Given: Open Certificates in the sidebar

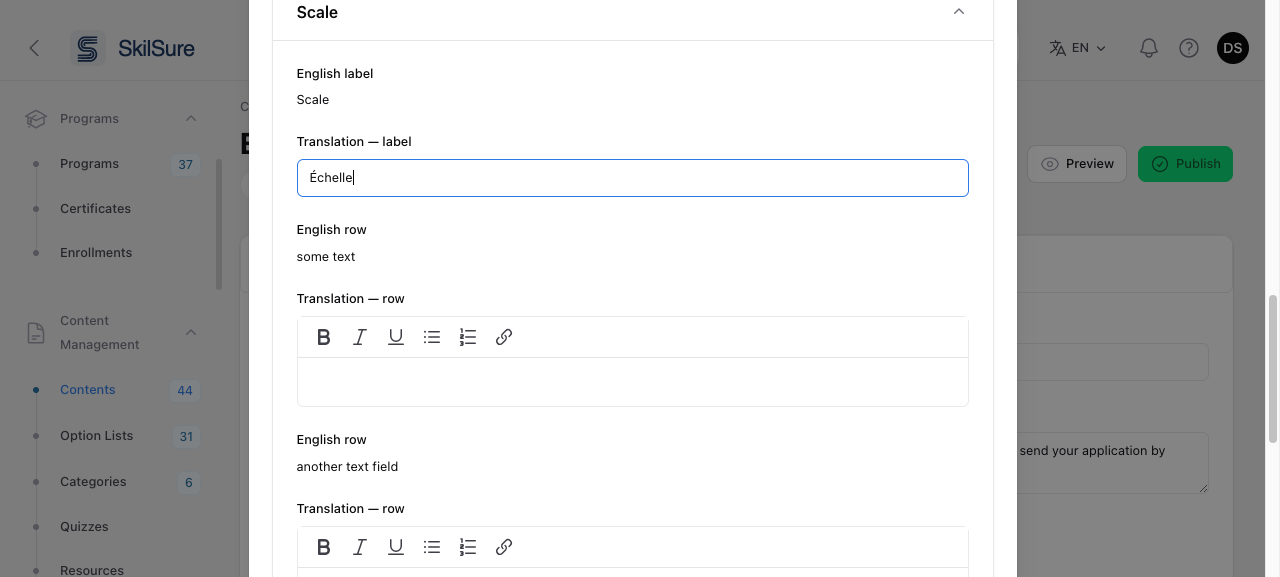Looking at the screenshot, I should tap(95, 209).
